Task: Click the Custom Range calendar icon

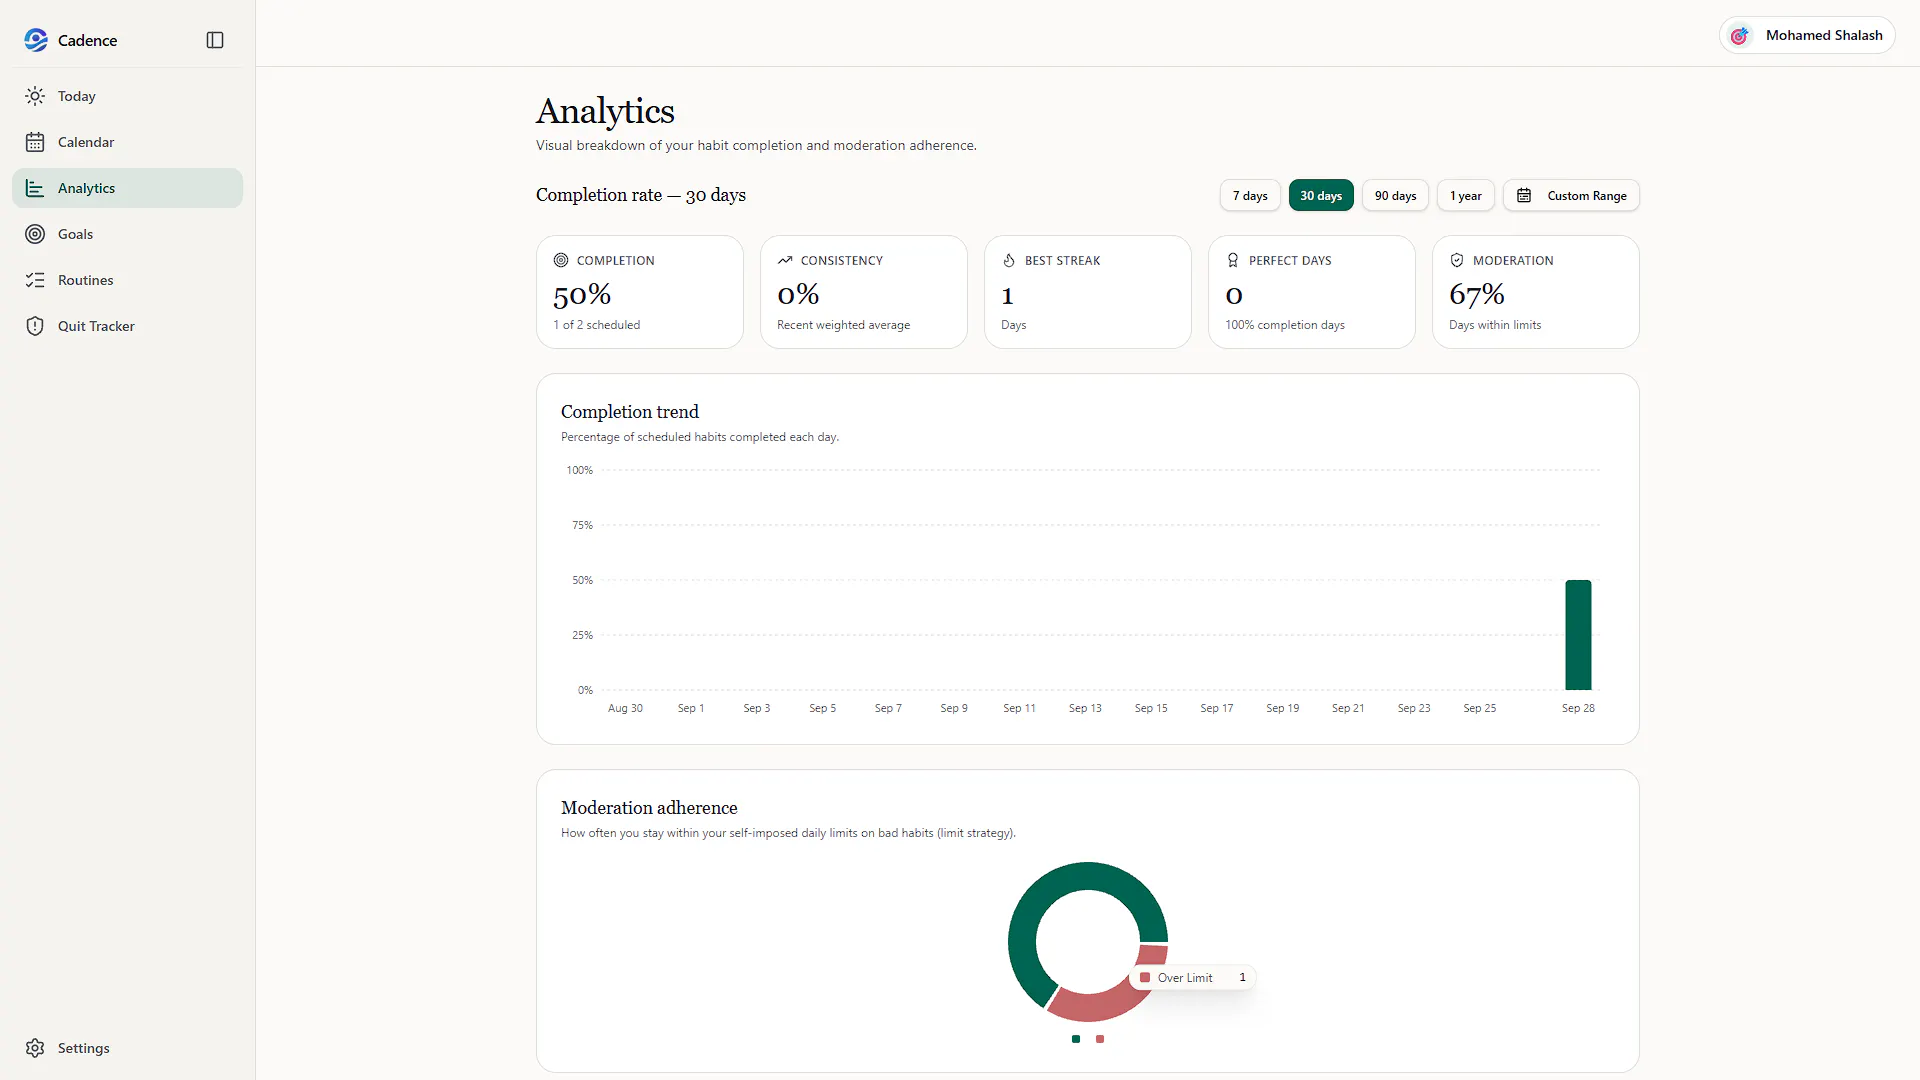Action: (x=1524, y=195)
